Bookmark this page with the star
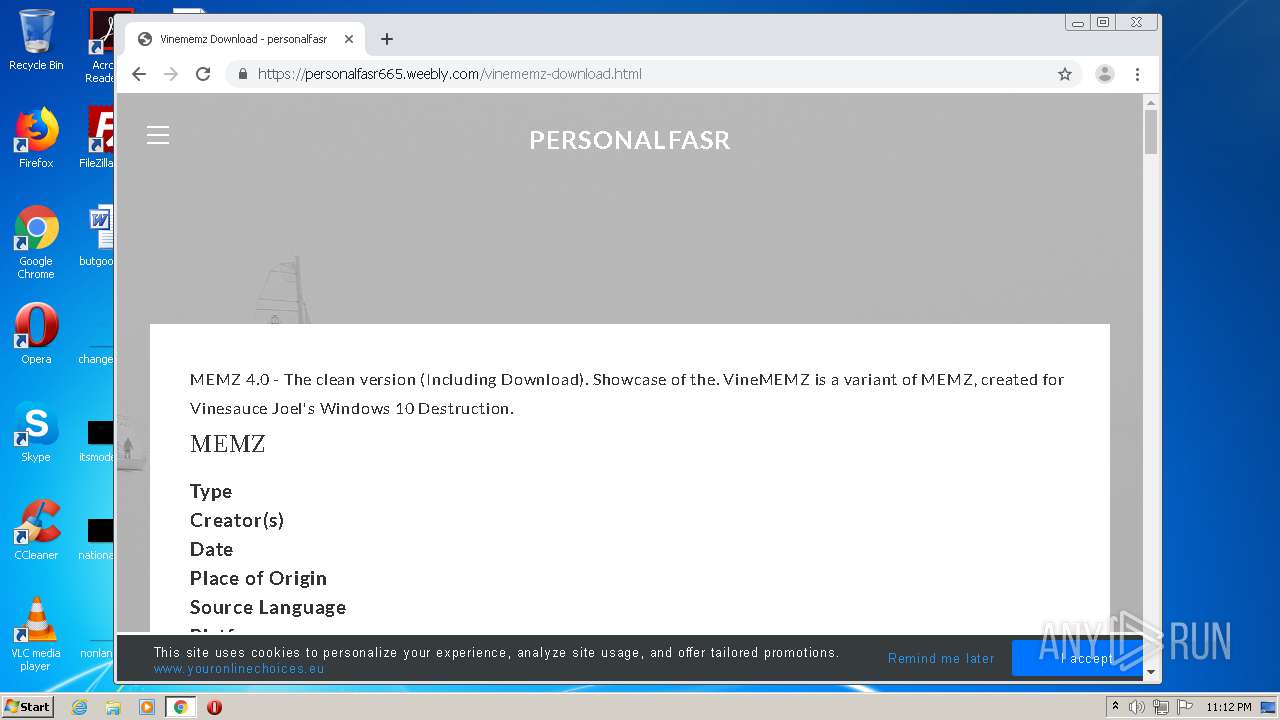The width and height of the screenshot is (1280, 720). click(1065, 74)
